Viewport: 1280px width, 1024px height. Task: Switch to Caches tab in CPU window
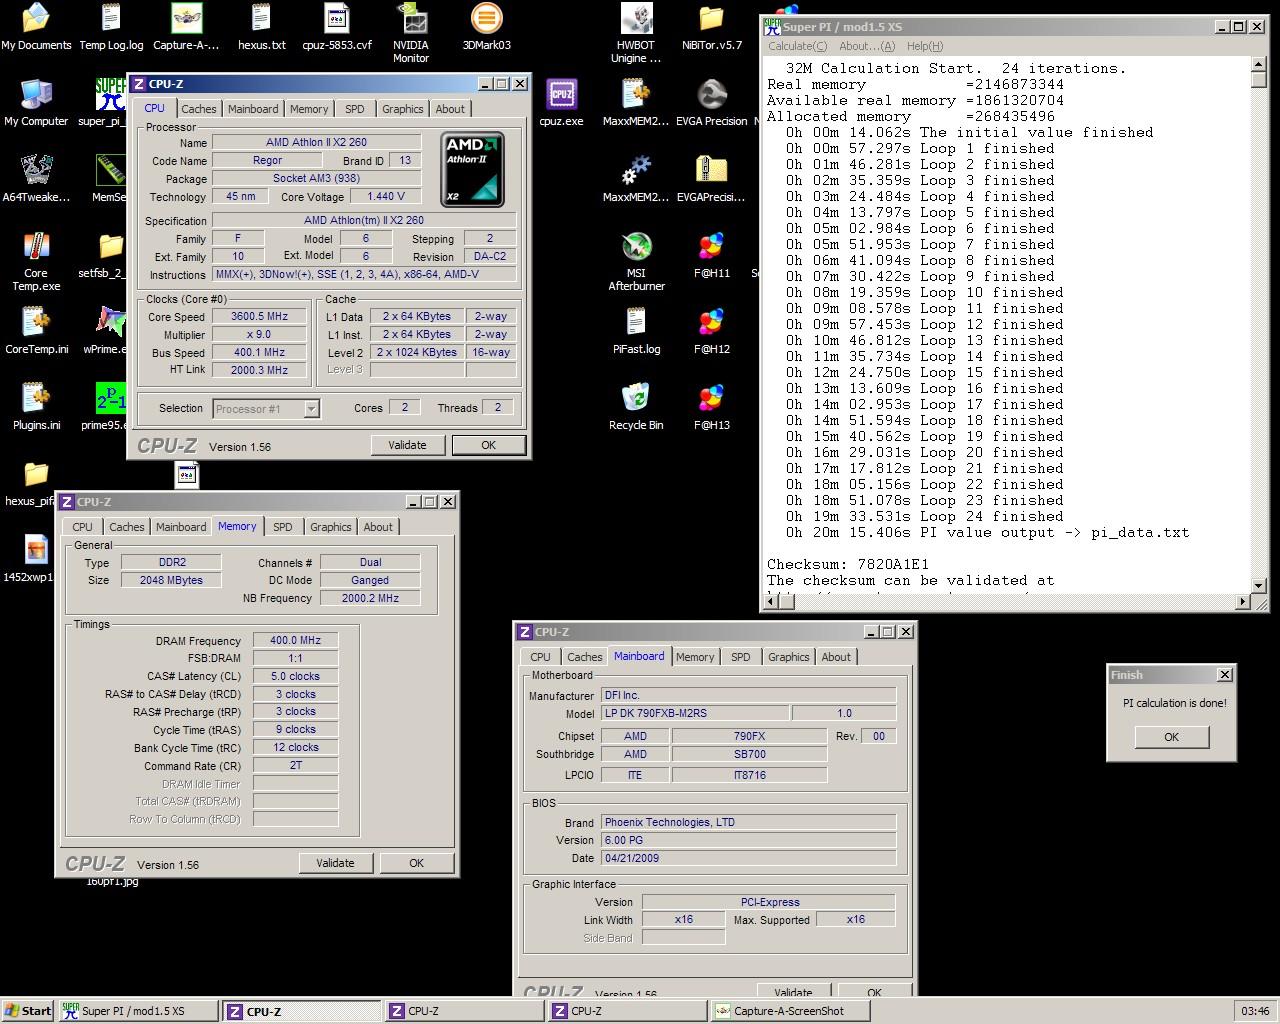tap(198, 109)
